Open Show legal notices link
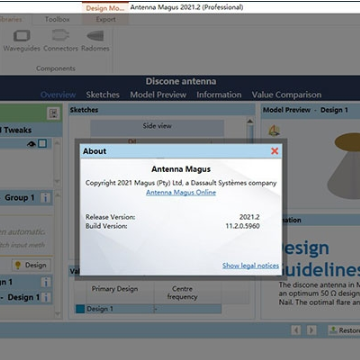 tap(251, 266)
